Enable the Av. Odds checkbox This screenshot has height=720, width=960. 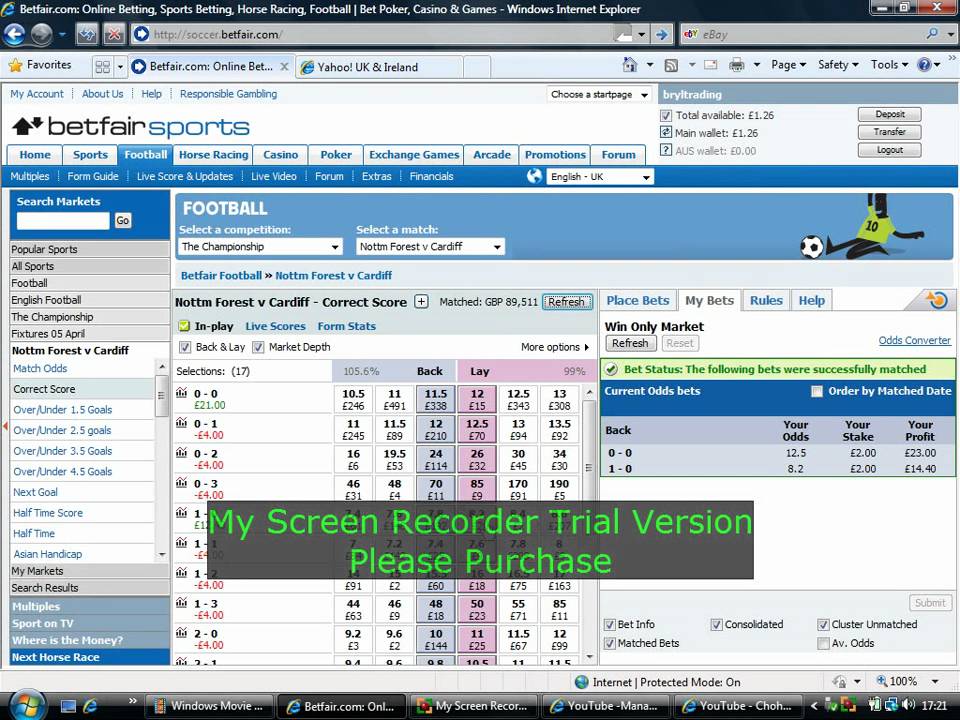[823, 643]
